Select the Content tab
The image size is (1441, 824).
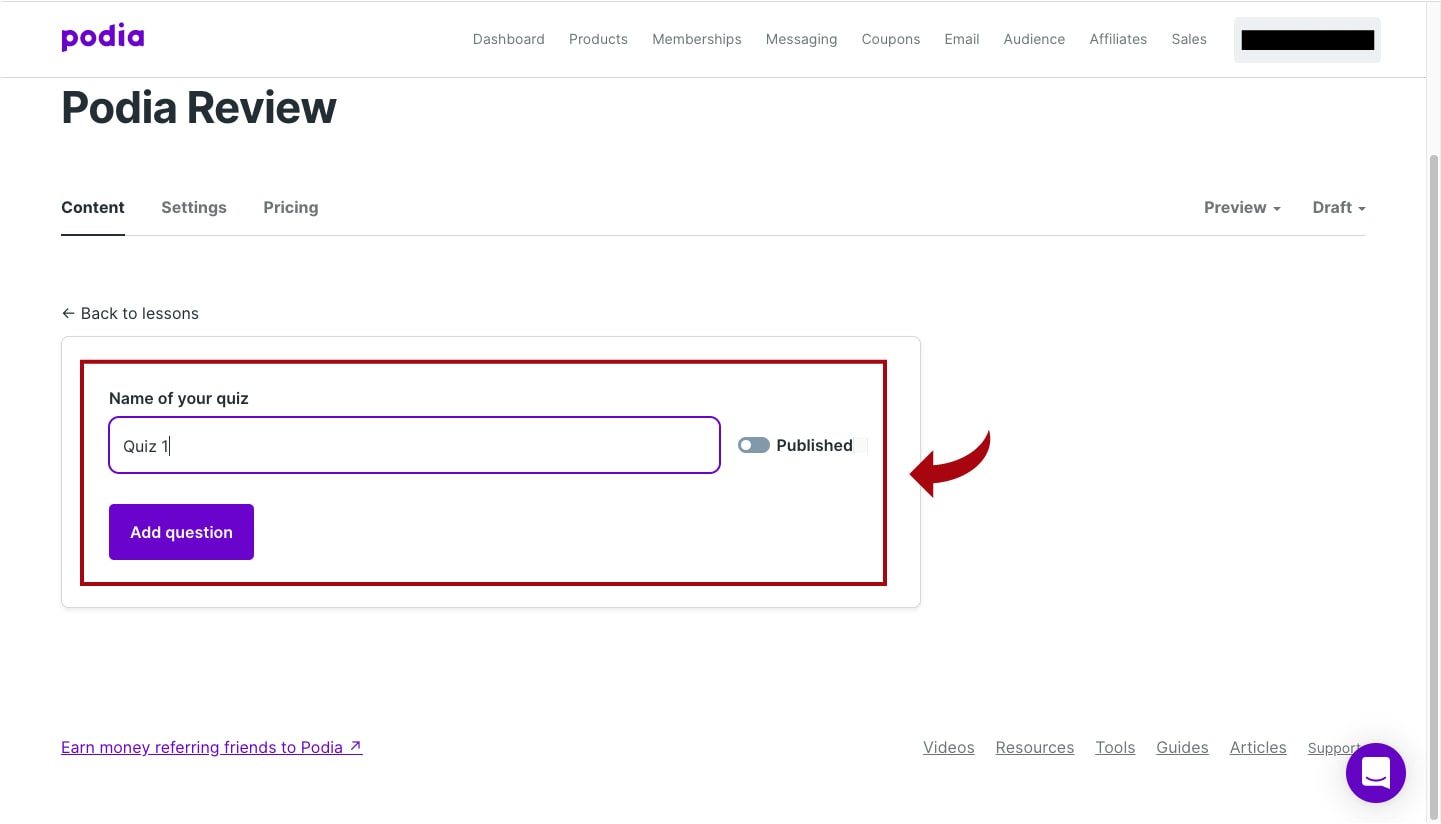93,207
